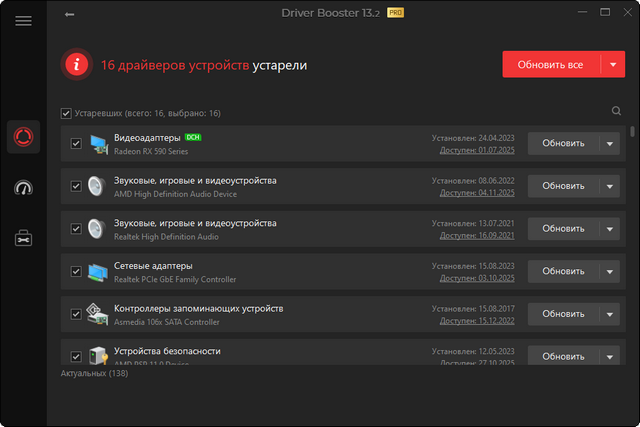Viewport: 640px width, 427px height.
Task: Maximize the Driver Booster window
Action: click(x=605, y=12)
